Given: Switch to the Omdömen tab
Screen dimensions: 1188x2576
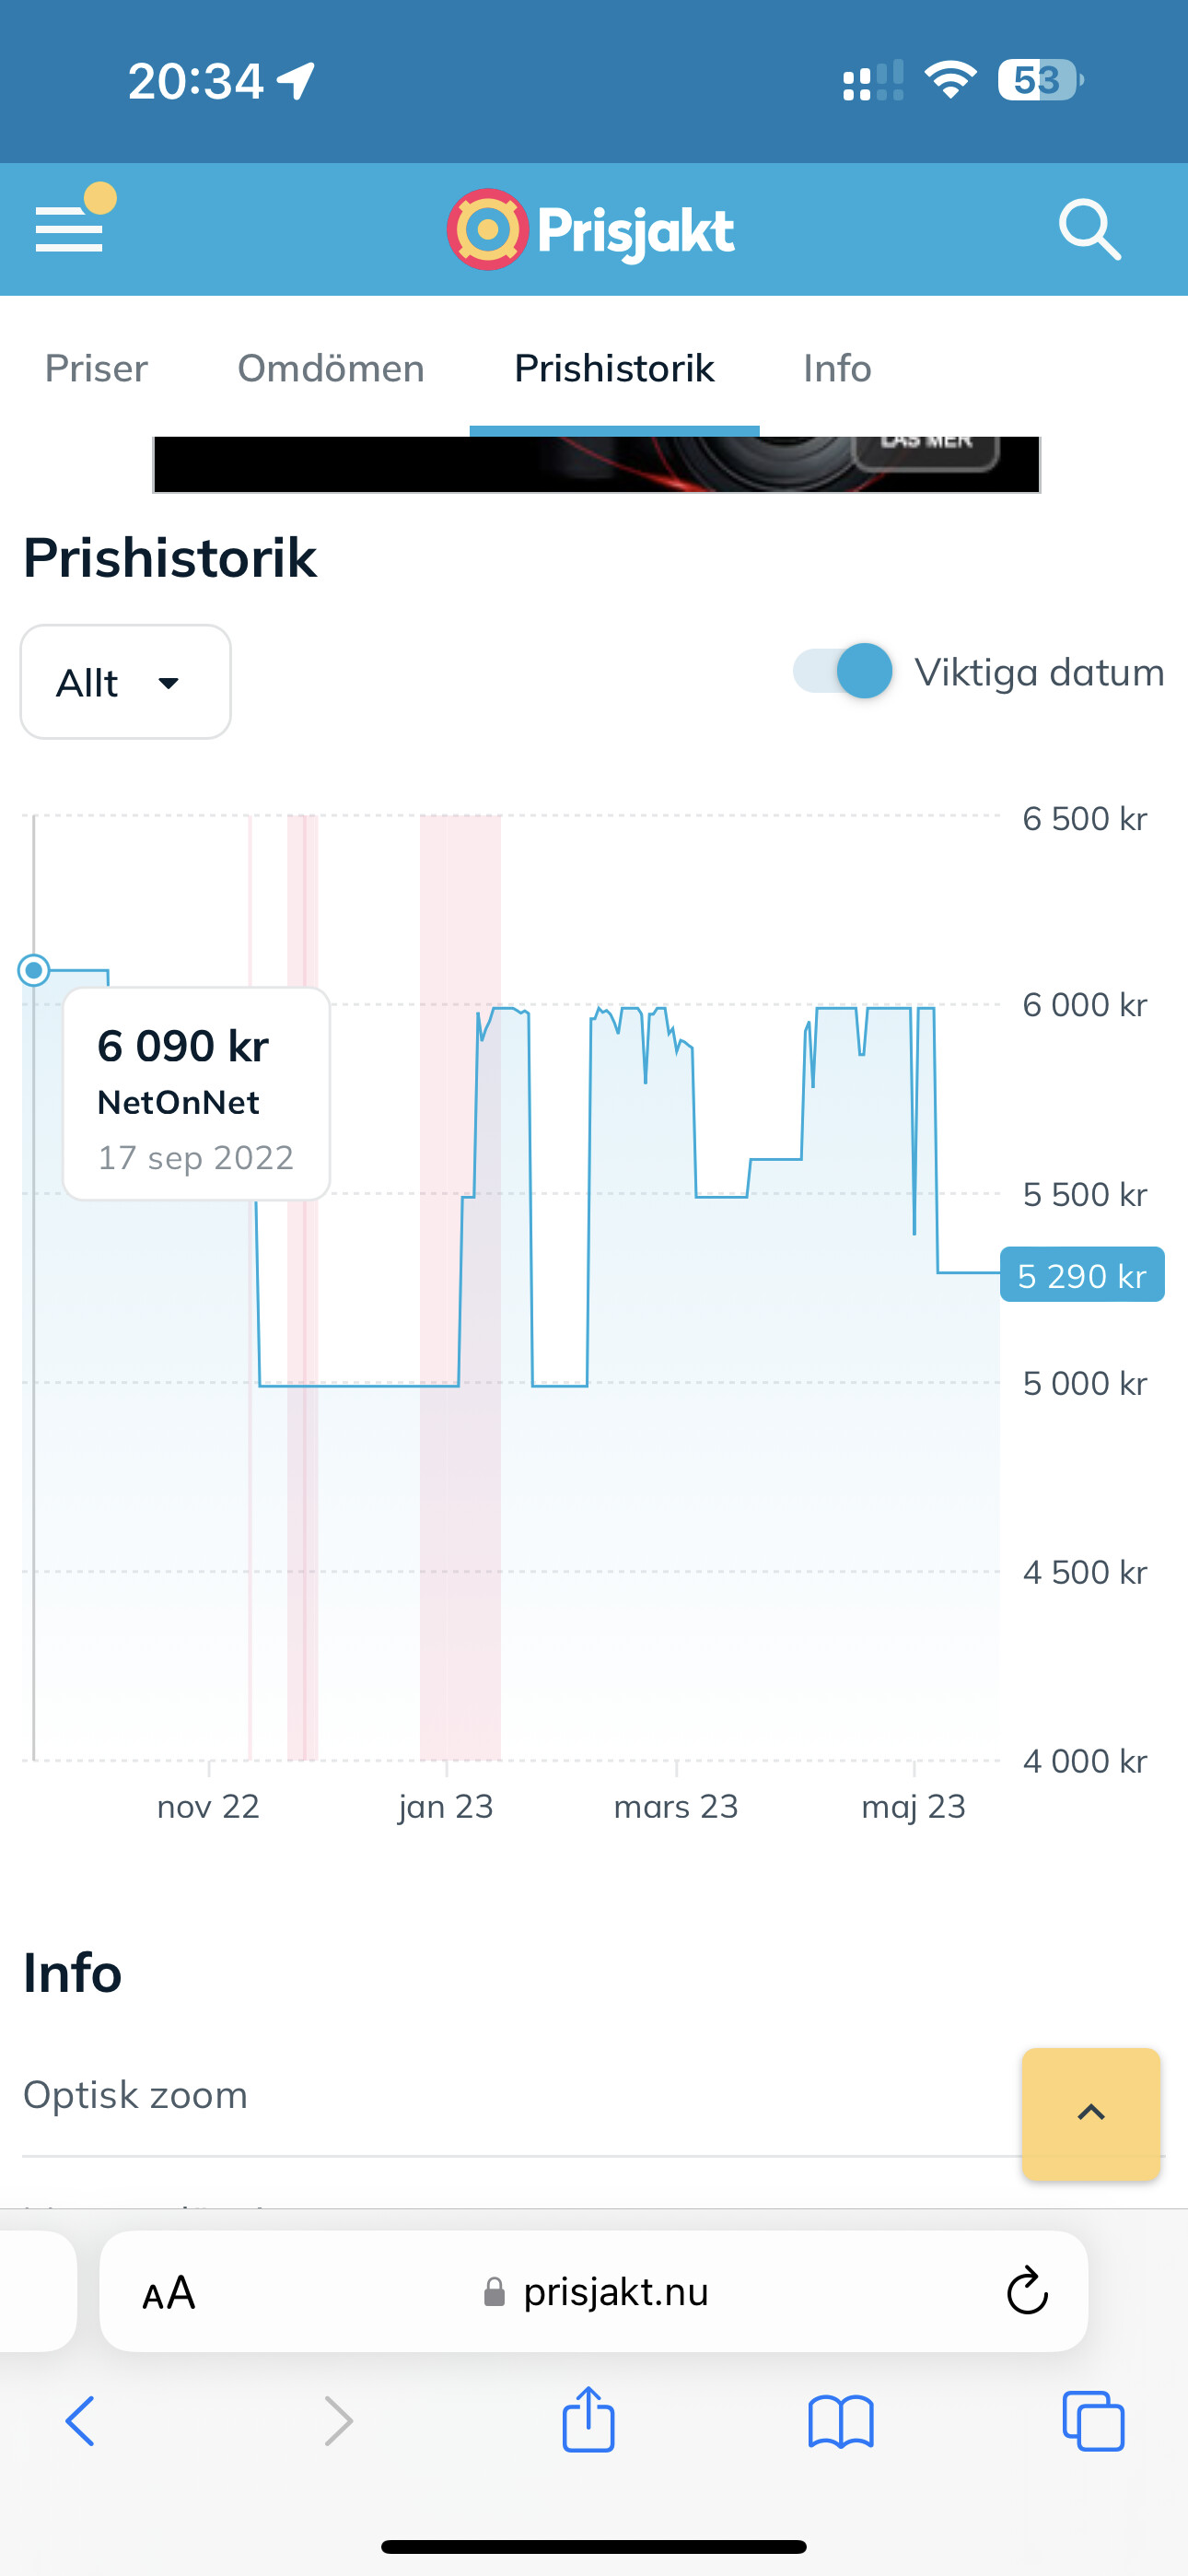Looking at the screenshot, I should (331, 368).
